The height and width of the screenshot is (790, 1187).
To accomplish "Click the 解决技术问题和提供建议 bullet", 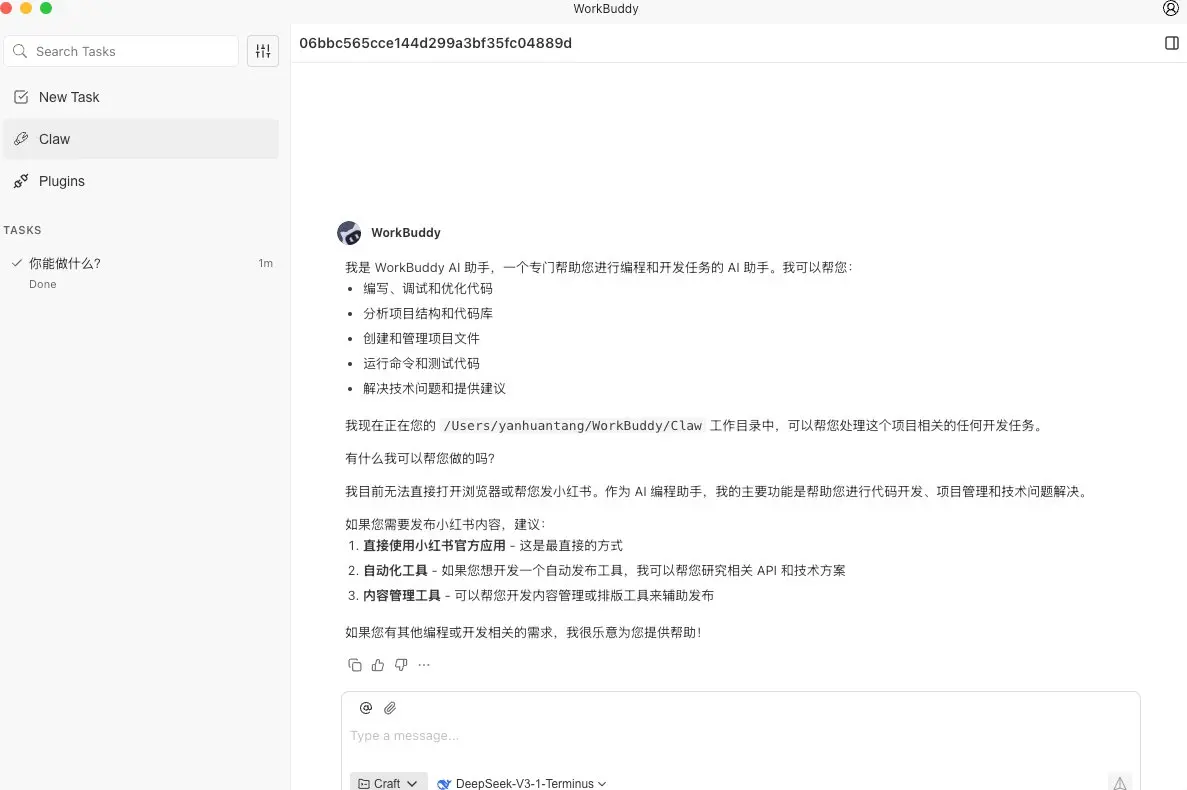I will [x=435, y=388].
